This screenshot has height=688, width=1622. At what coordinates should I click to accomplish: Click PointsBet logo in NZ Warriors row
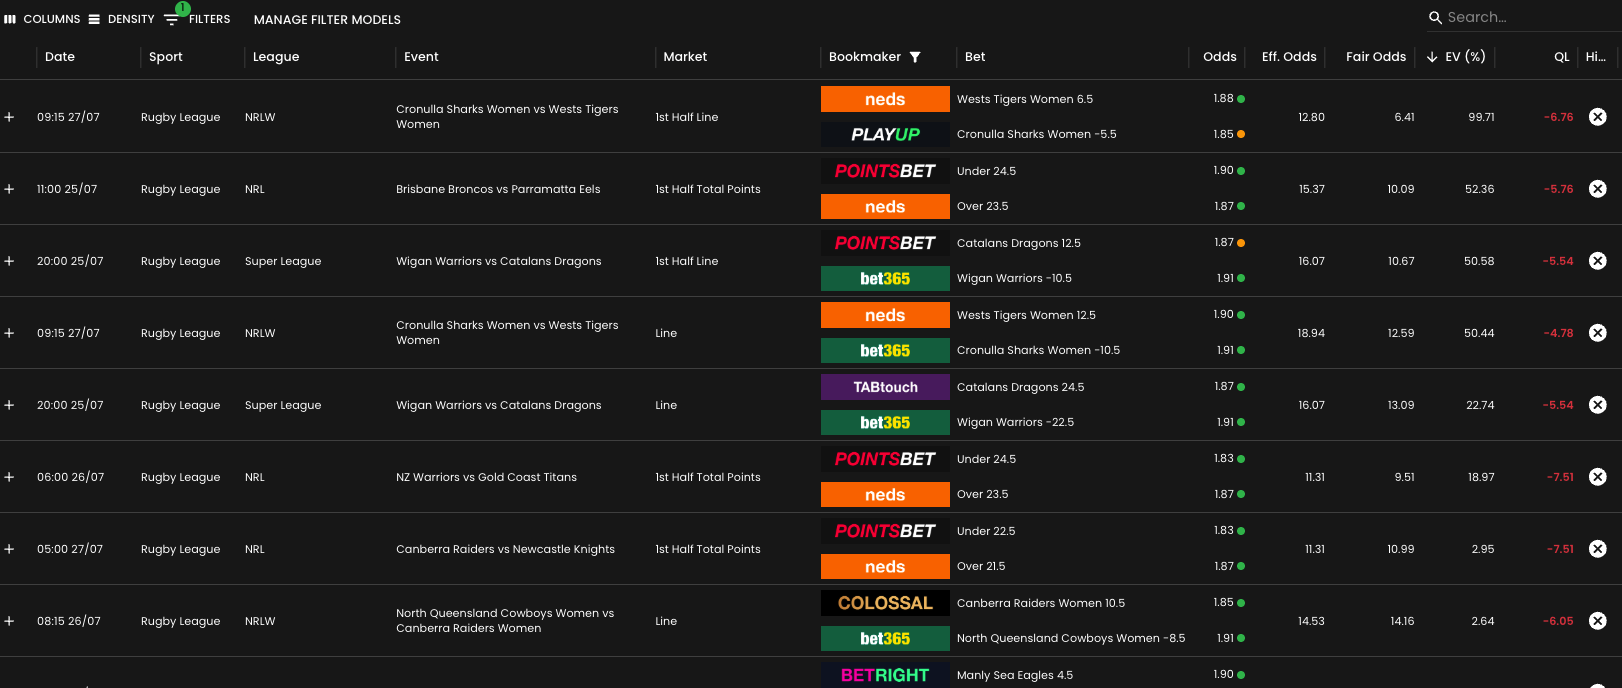point(885,459)
